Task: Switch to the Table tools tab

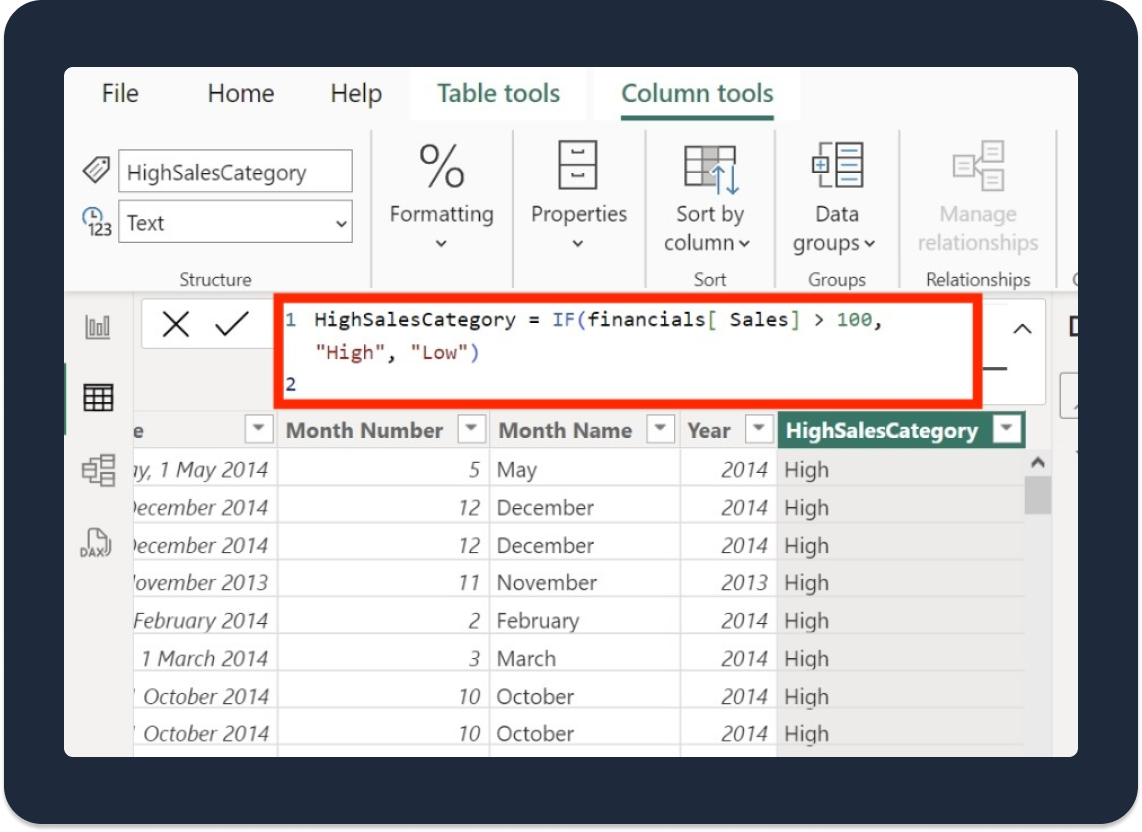Action: [x=498, y=93]
